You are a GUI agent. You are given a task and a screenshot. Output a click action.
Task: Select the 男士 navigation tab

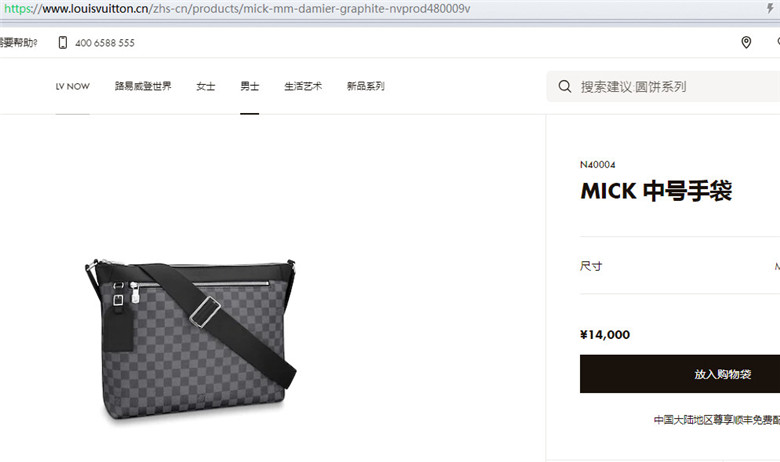(250, 86)
